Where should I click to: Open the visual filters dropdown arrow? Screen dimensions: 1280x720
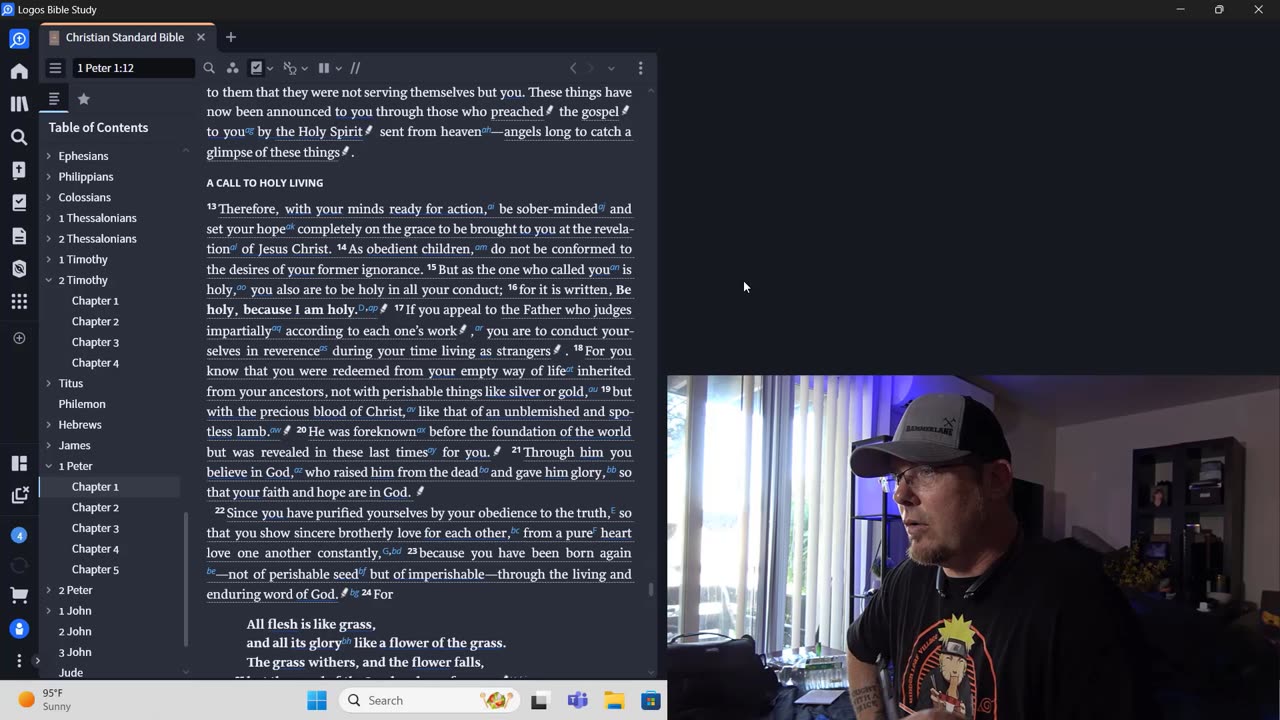[270, 69]
